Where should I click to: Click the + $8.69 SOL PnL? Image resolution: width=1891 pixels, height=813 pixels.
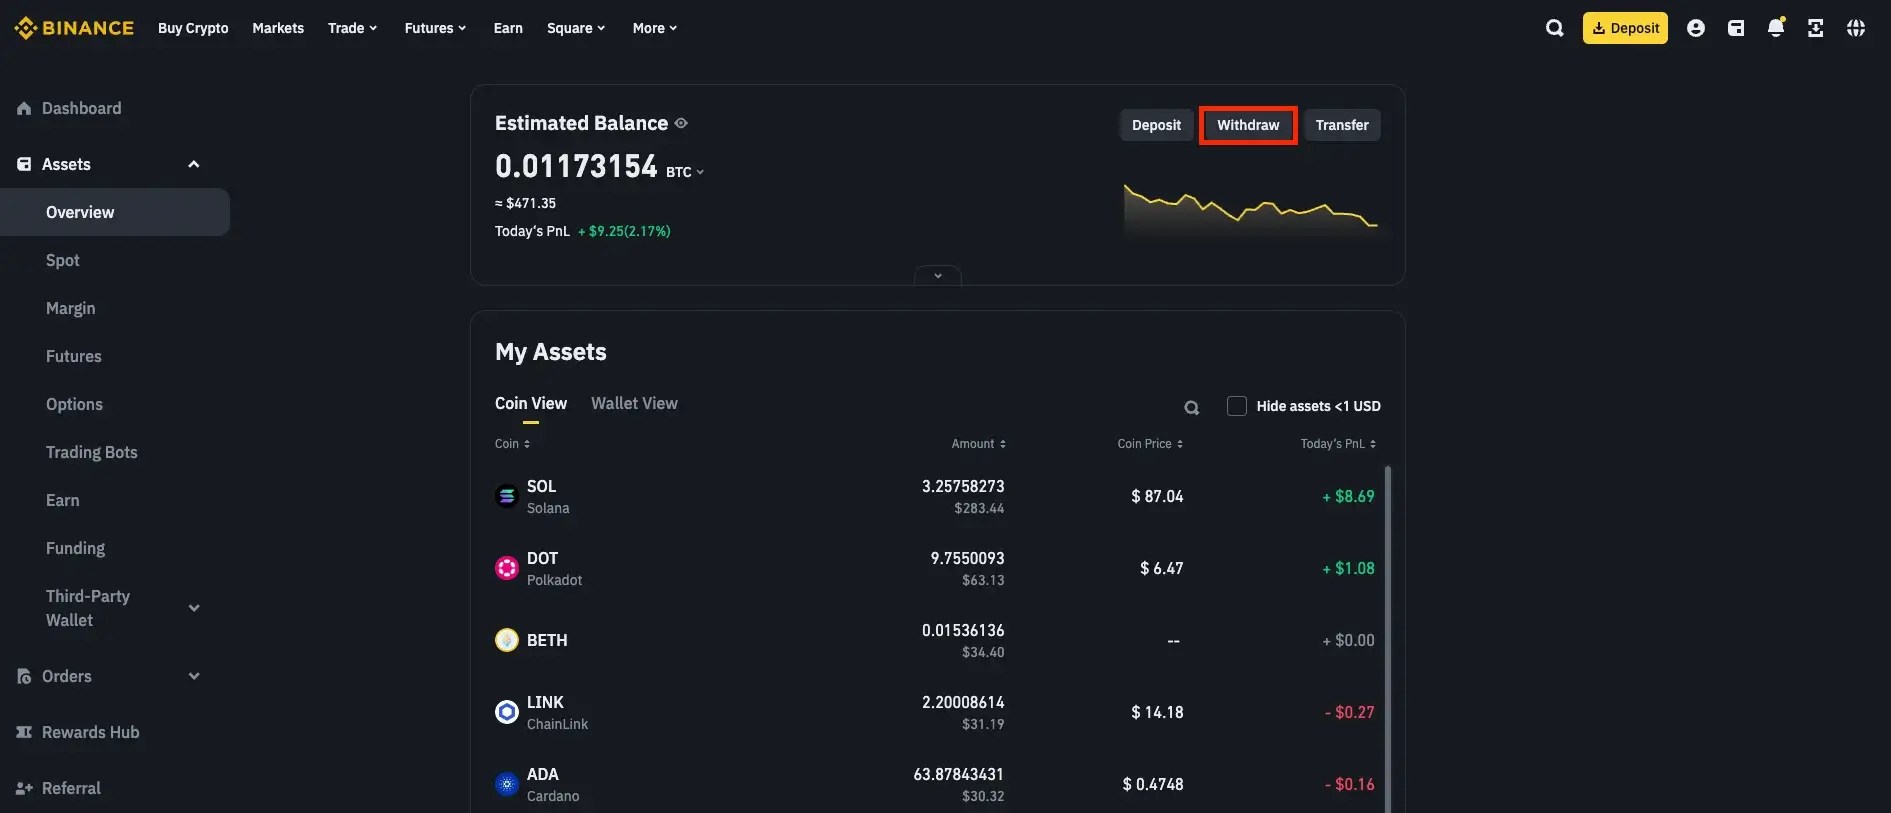pyautogui.click(x=1348, y=496)
